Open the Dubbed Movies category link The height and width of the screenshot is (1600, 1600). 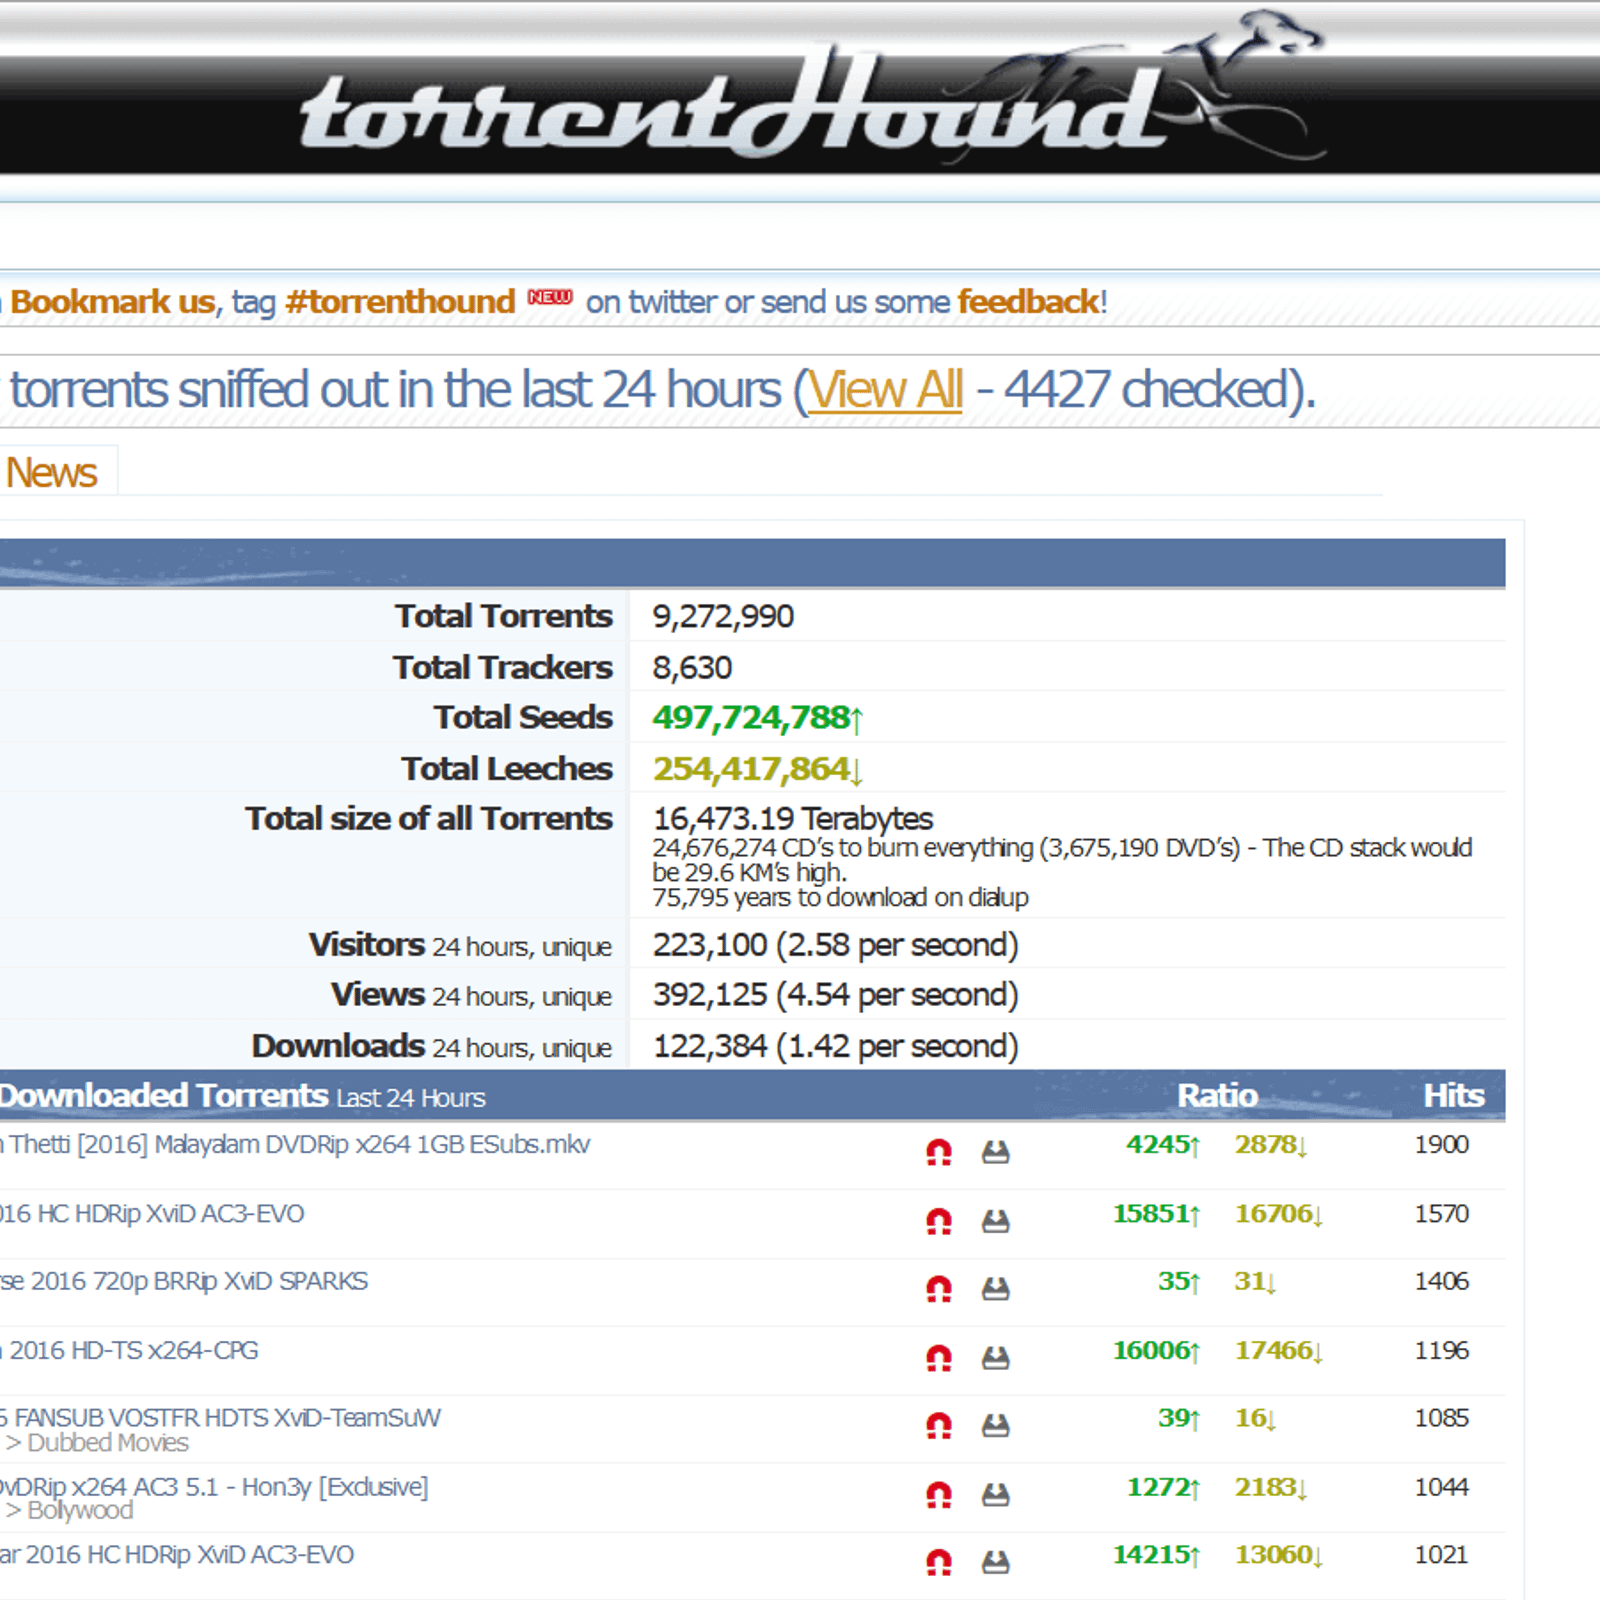108,1443
